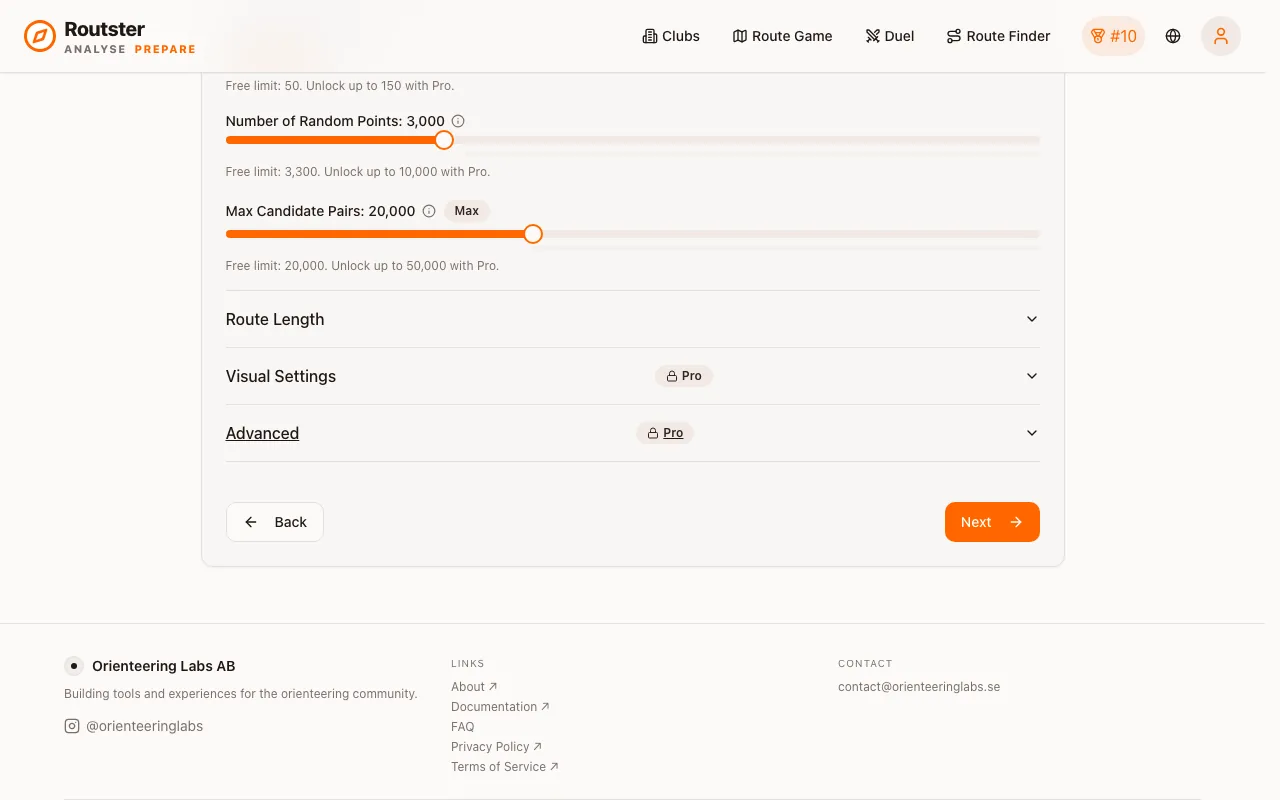Image resolution: width=1280 pixels, height=800 pixels.
Task: Click the "Free limit: 3,300" hint text
Action: [358, 172]
